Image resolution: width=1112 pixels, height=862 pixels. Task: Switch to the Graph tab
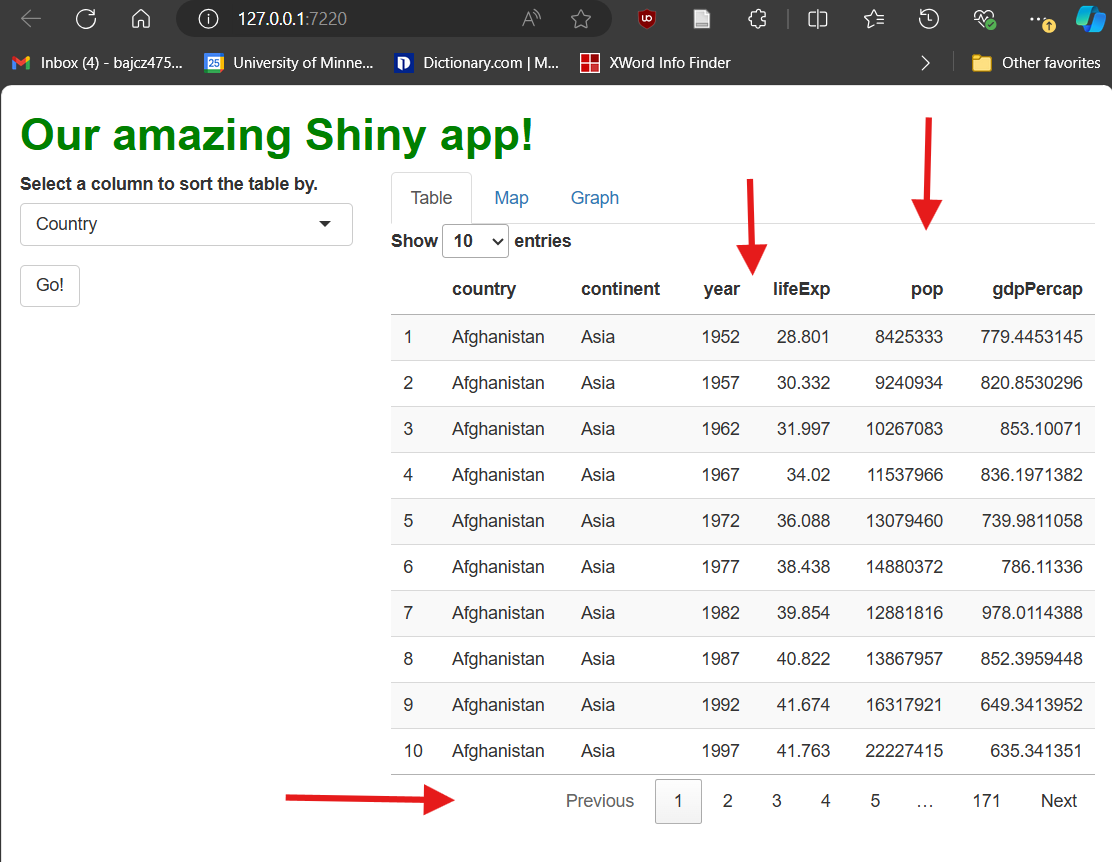click(594, 197)
